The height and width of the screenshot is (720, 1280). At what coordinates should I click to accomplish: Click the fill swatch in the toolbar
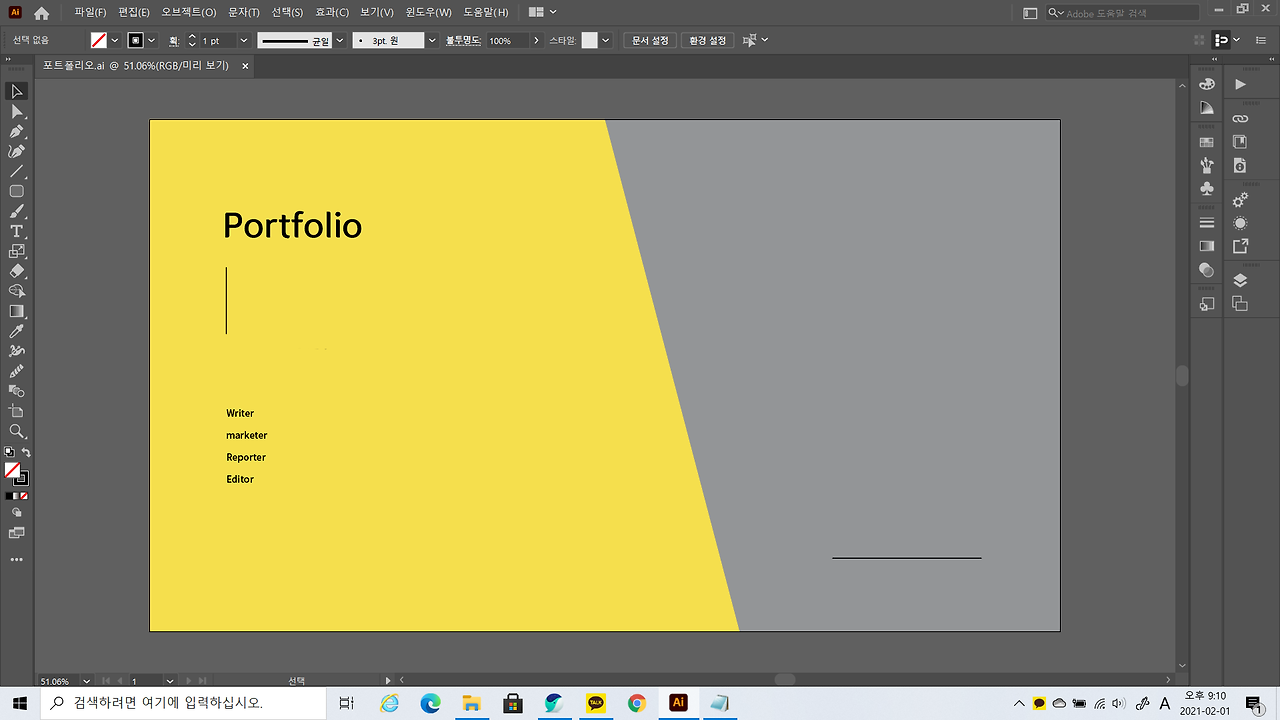point(12,470)
